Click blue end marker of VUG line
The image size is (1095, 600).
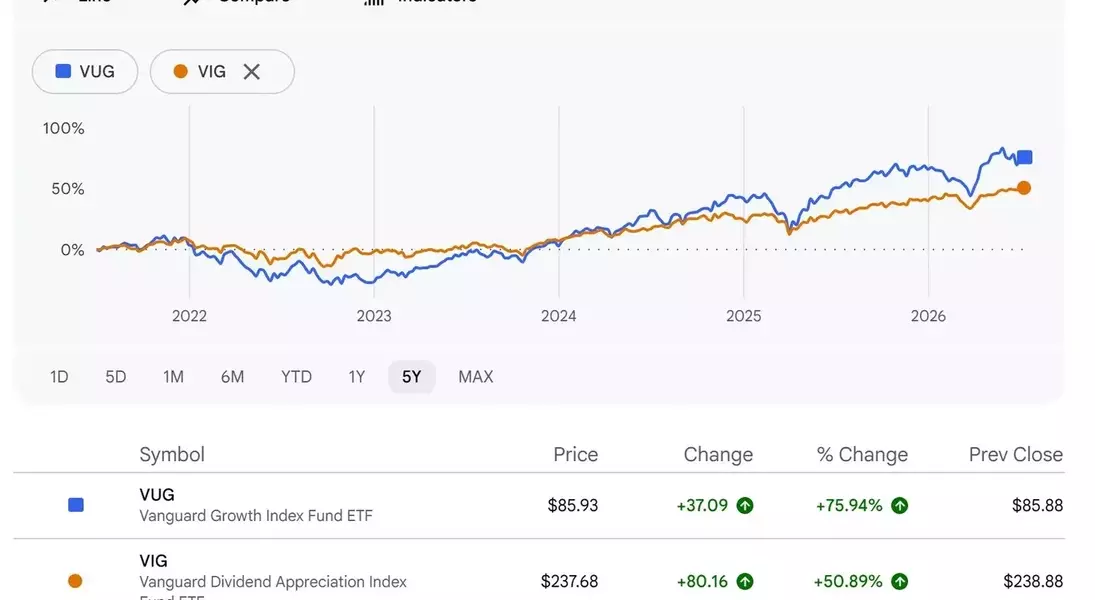pyautogui.click(x=1024, y=157)
